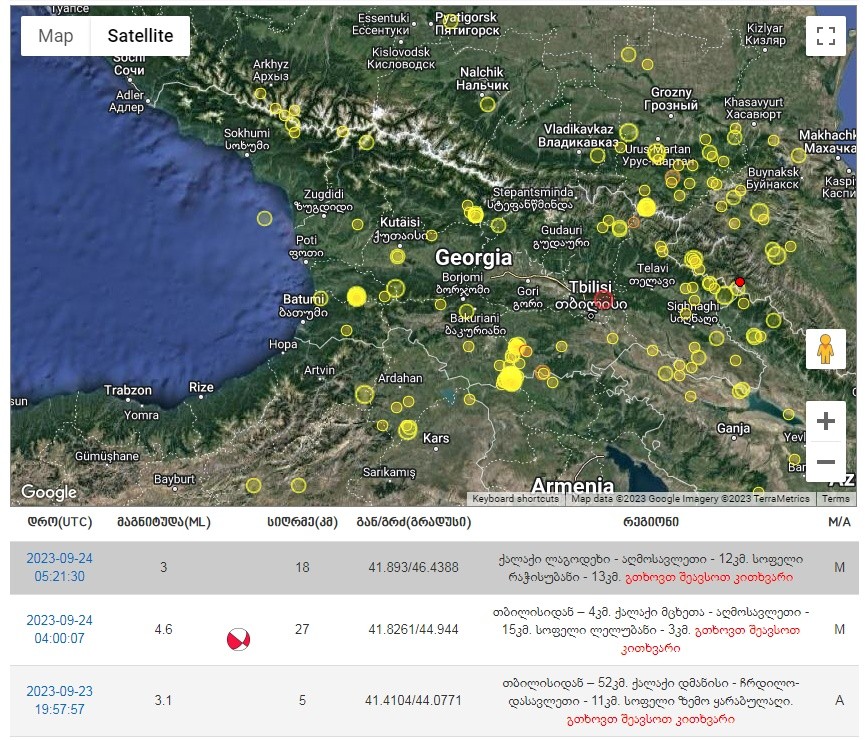
Task: Click the large yellow marker east of Batumi
Action: pyautogui.click(x=357, y=296)
